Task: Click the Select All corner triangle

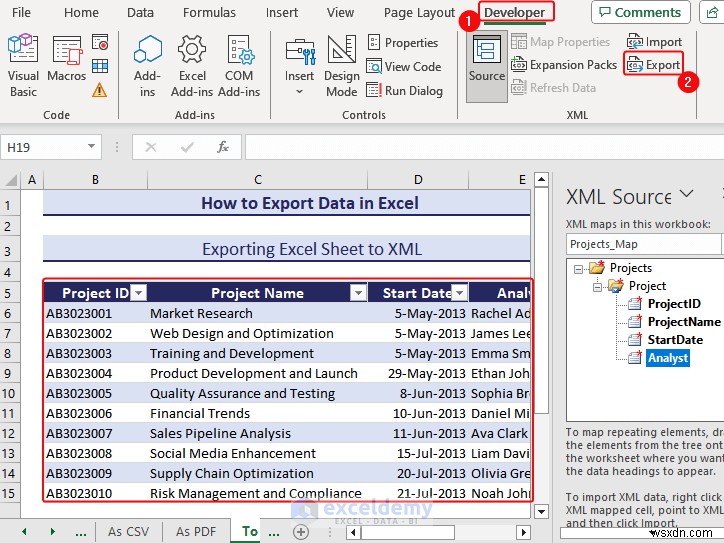Action: [11, 179]
